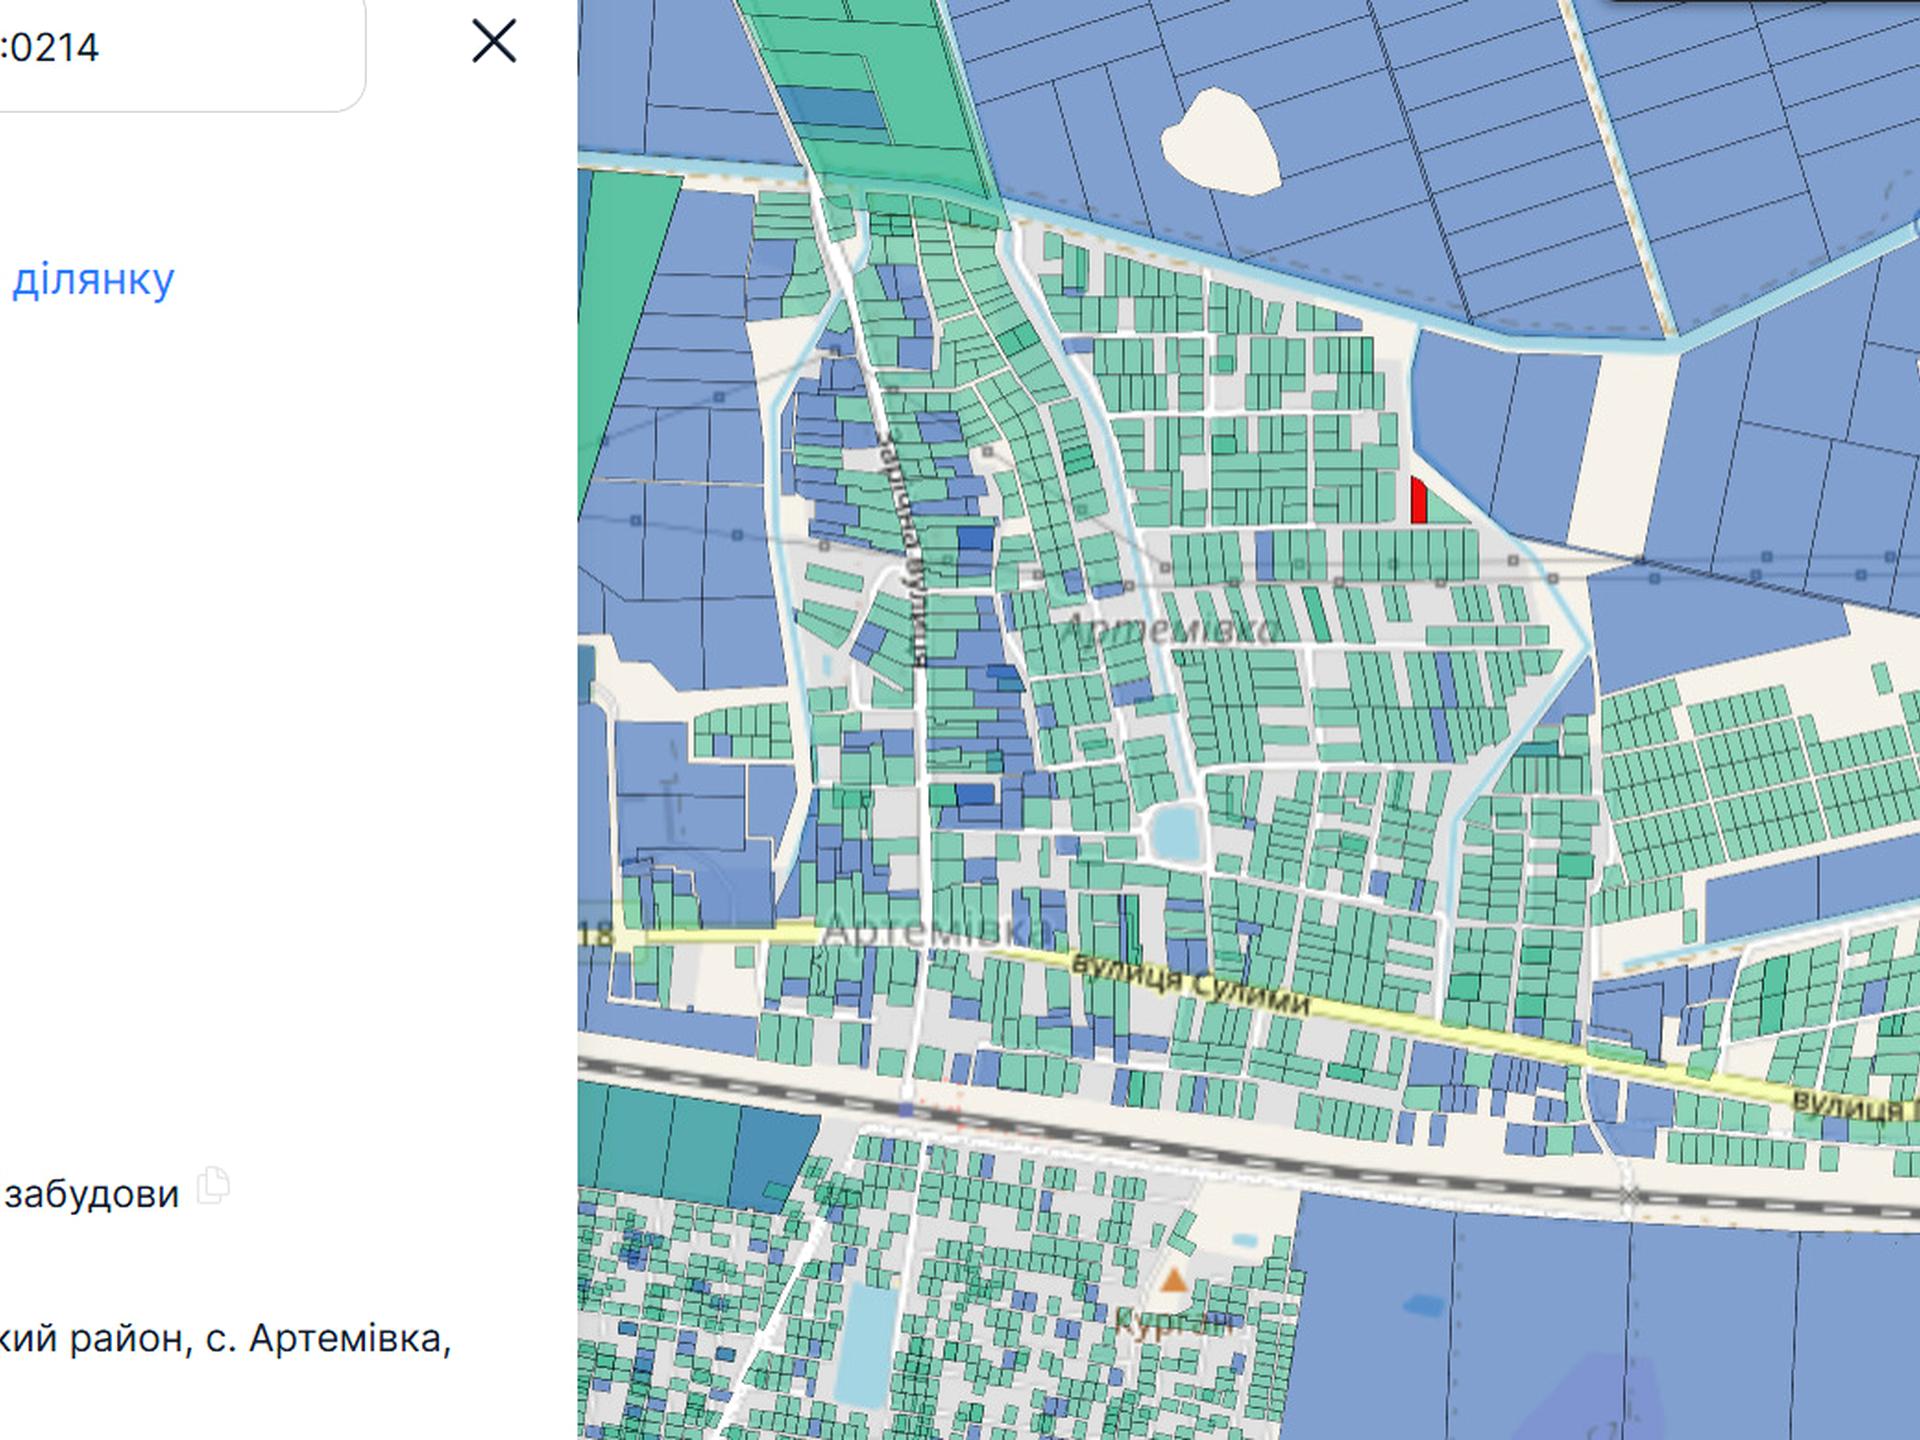
Task: Copy the "забудови" purpose text via copy icon
Action: click(x=213, y=1186)
